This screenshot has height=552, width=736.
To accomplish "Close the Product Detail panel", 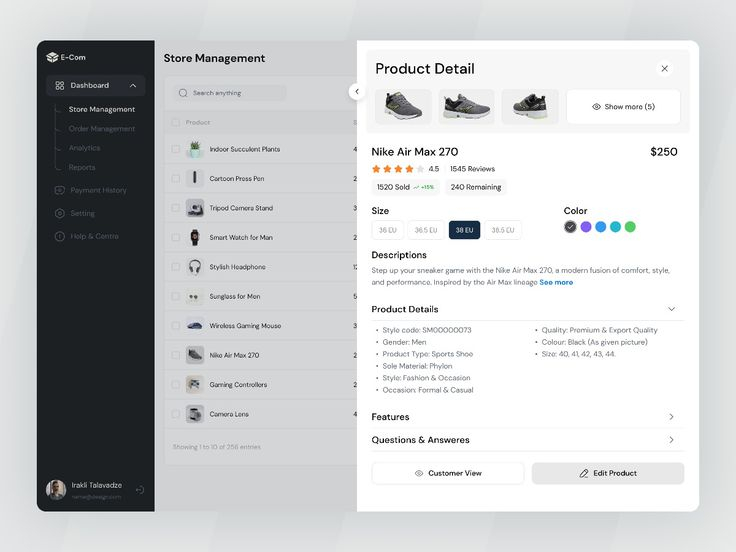I will click(665, 69).
